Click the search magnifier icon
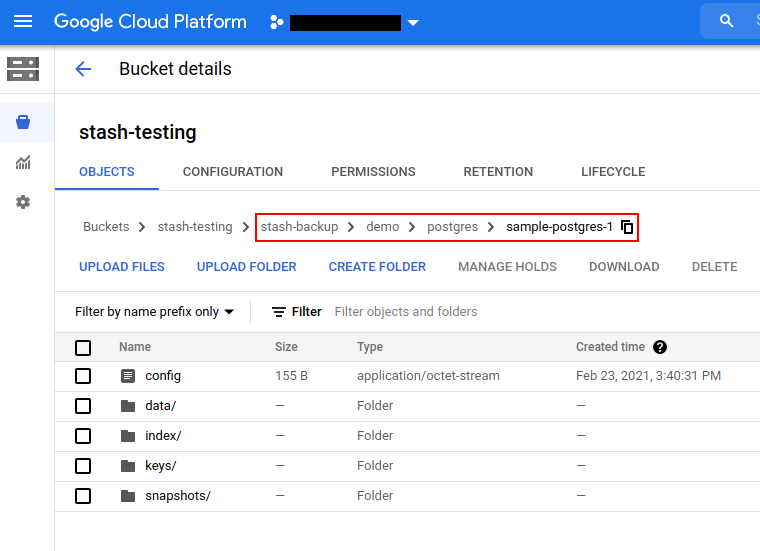Screen dimensions: 760x551 [x=727, y=21]
